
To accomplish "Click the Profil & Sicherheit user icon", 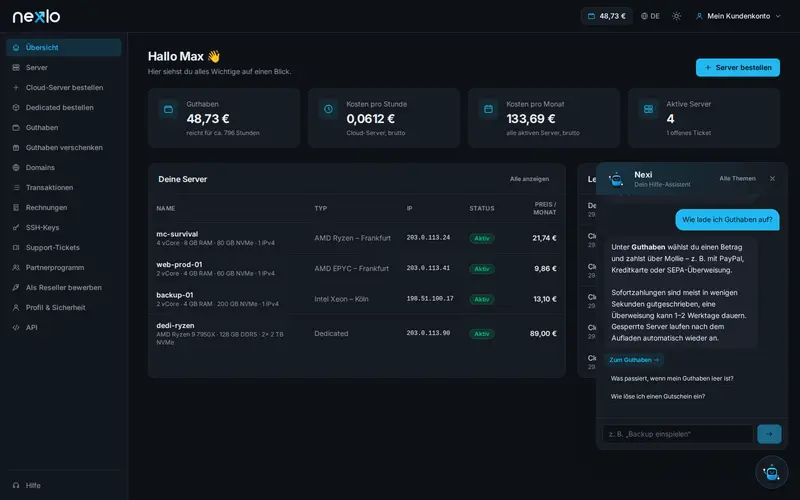I will (16, 308).
